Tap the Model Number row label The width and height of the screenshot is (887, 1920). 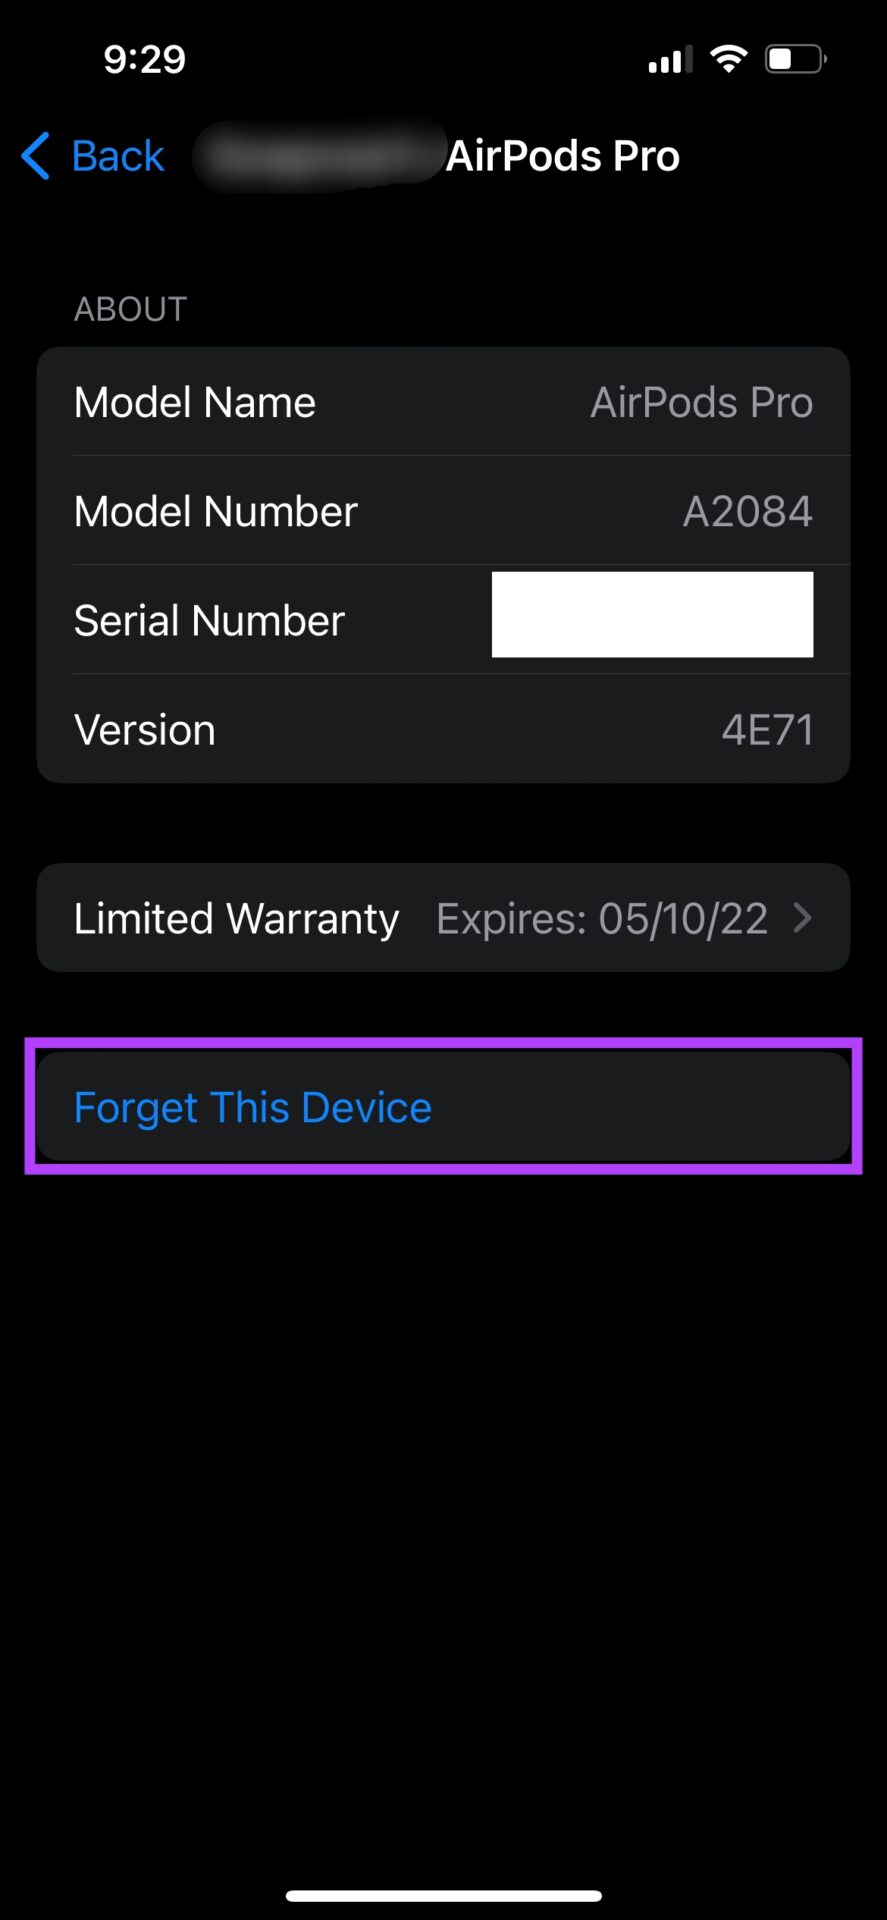pyautogui.click(x=216, y=512)
